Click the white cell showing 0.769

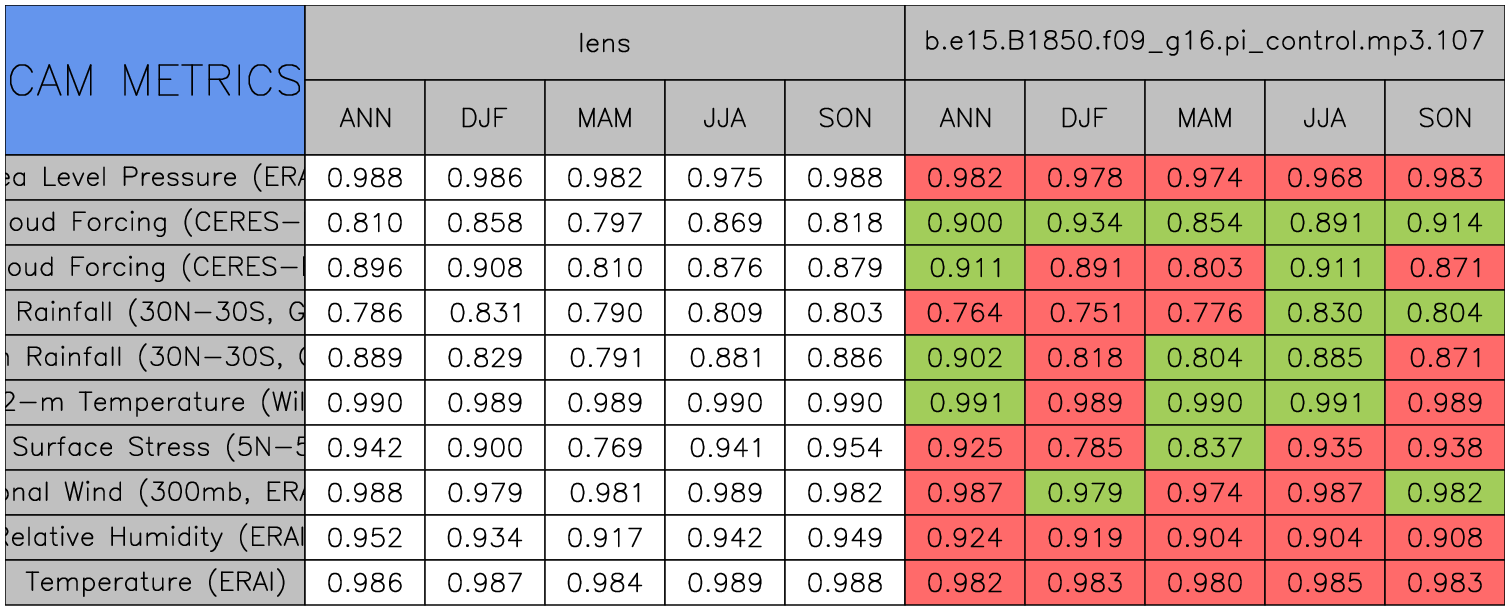(605, 447)
